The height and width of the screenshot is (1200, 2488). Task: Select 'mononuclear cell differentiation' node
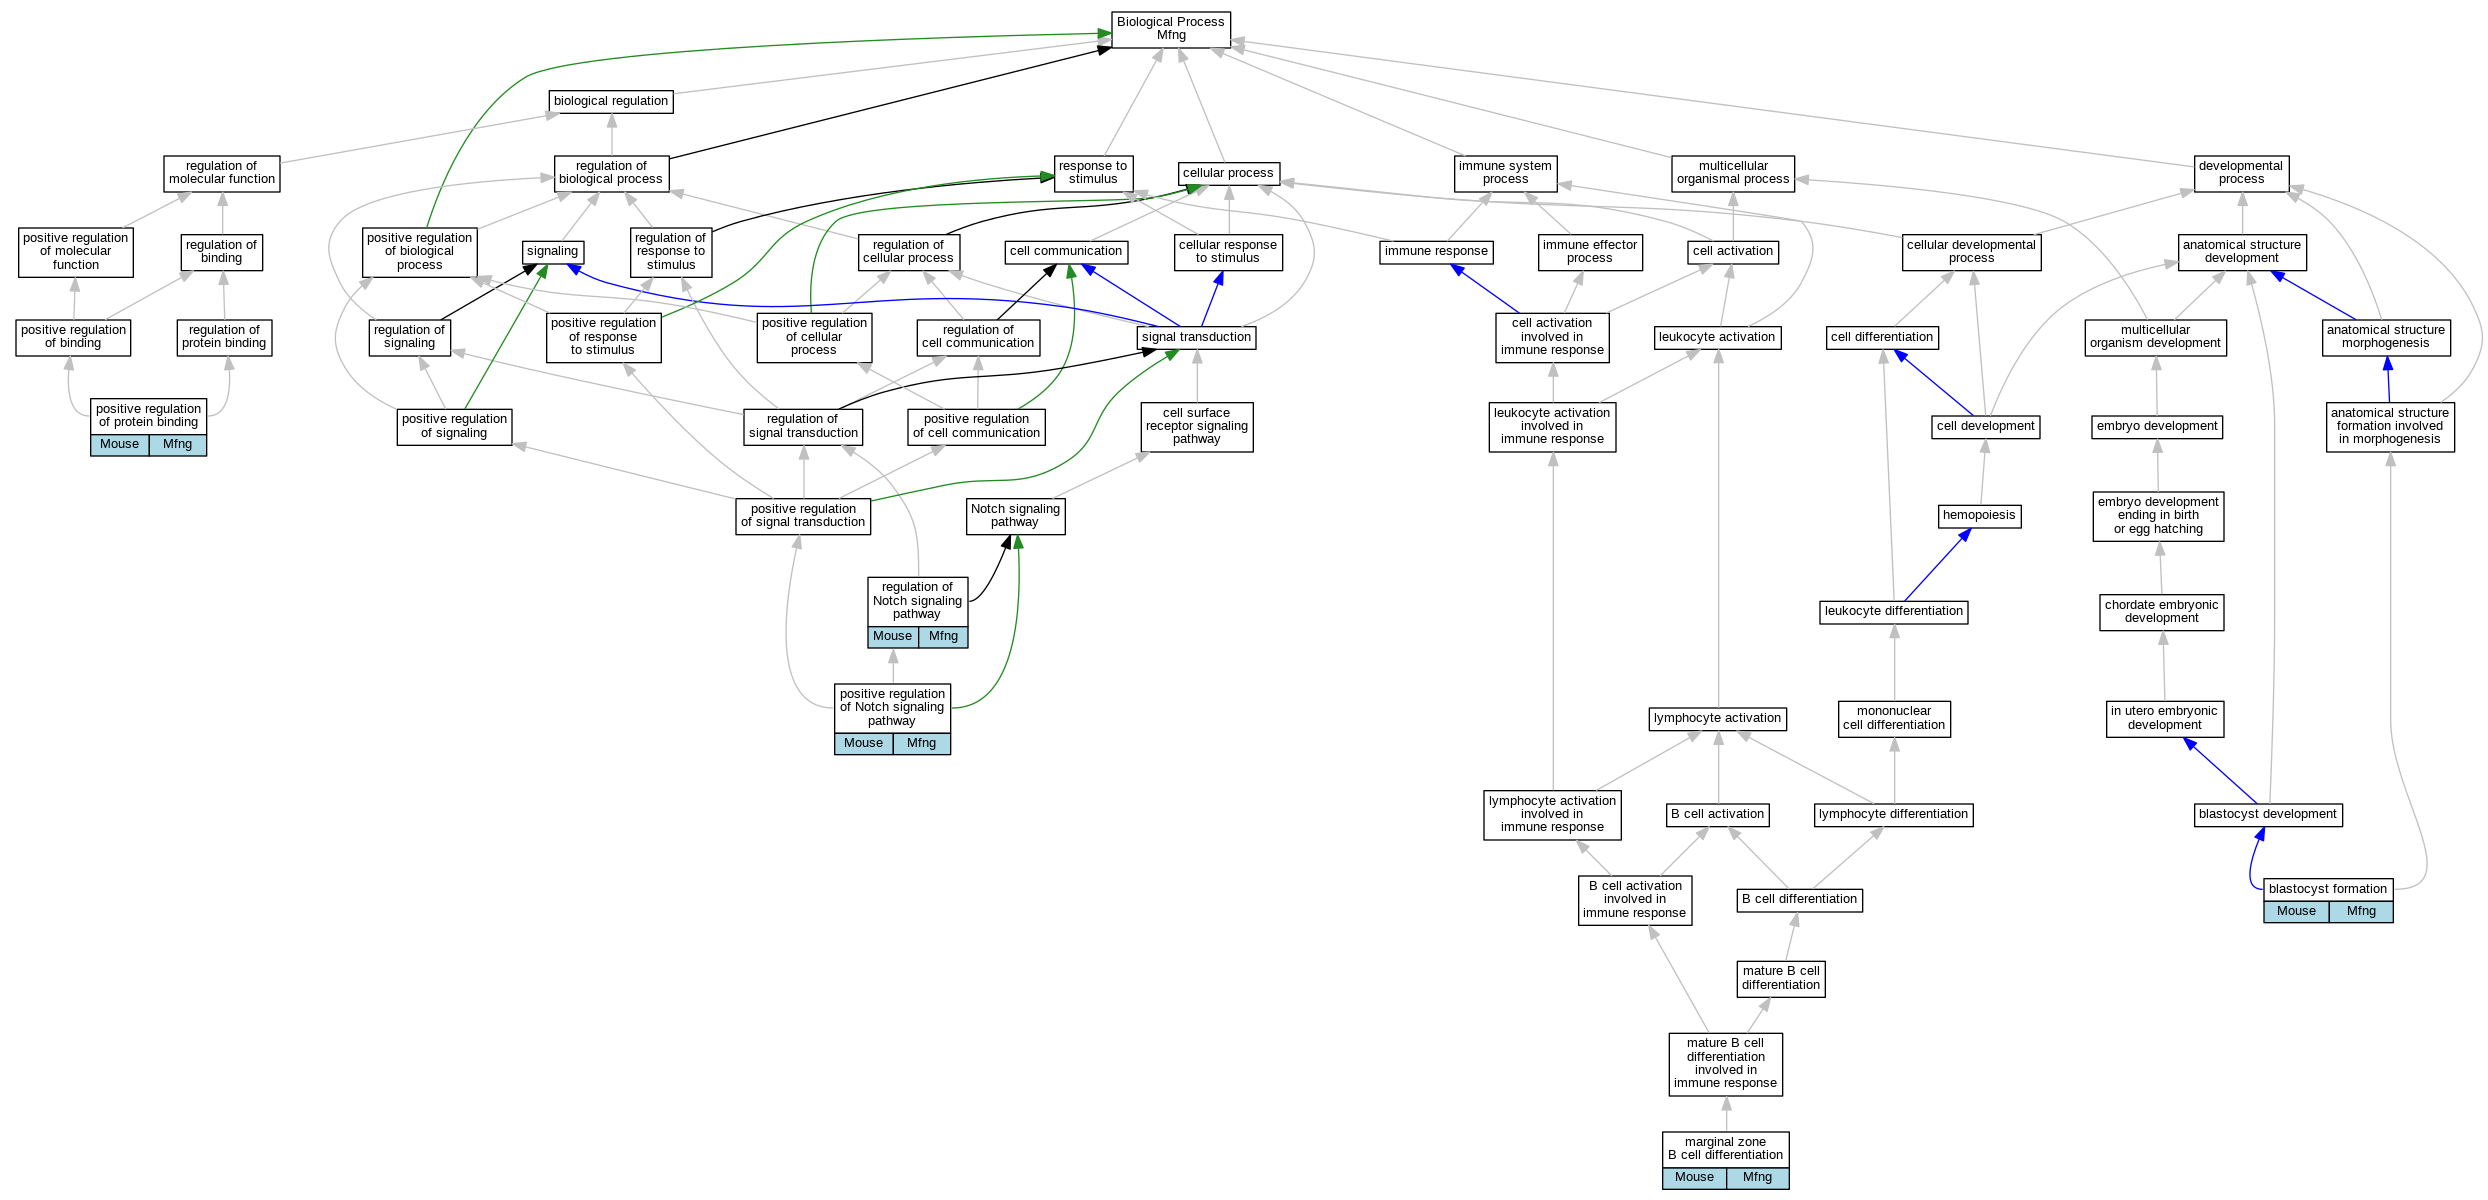(x=1894, y=719)
